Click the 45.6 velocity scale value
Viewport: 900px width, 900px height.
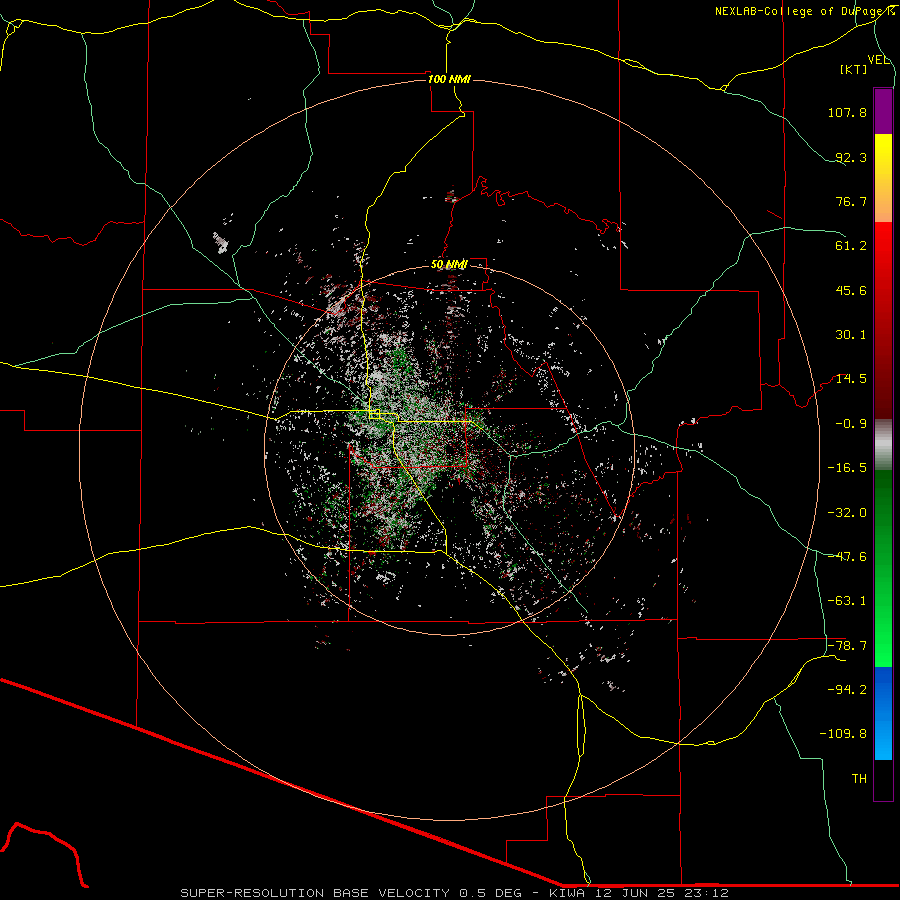[851, 290]
